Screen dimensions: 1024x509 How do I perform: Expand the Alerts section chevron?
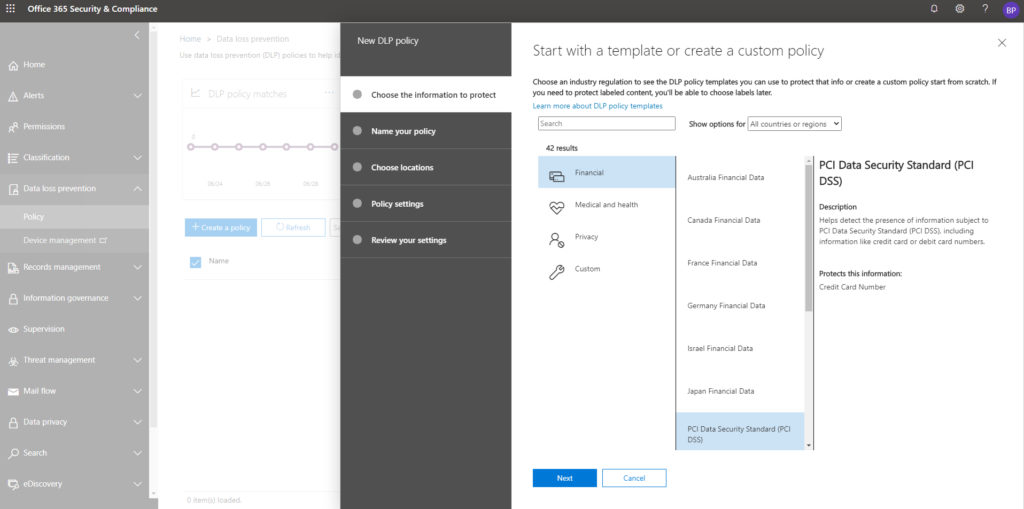click(x=137, y=96)
